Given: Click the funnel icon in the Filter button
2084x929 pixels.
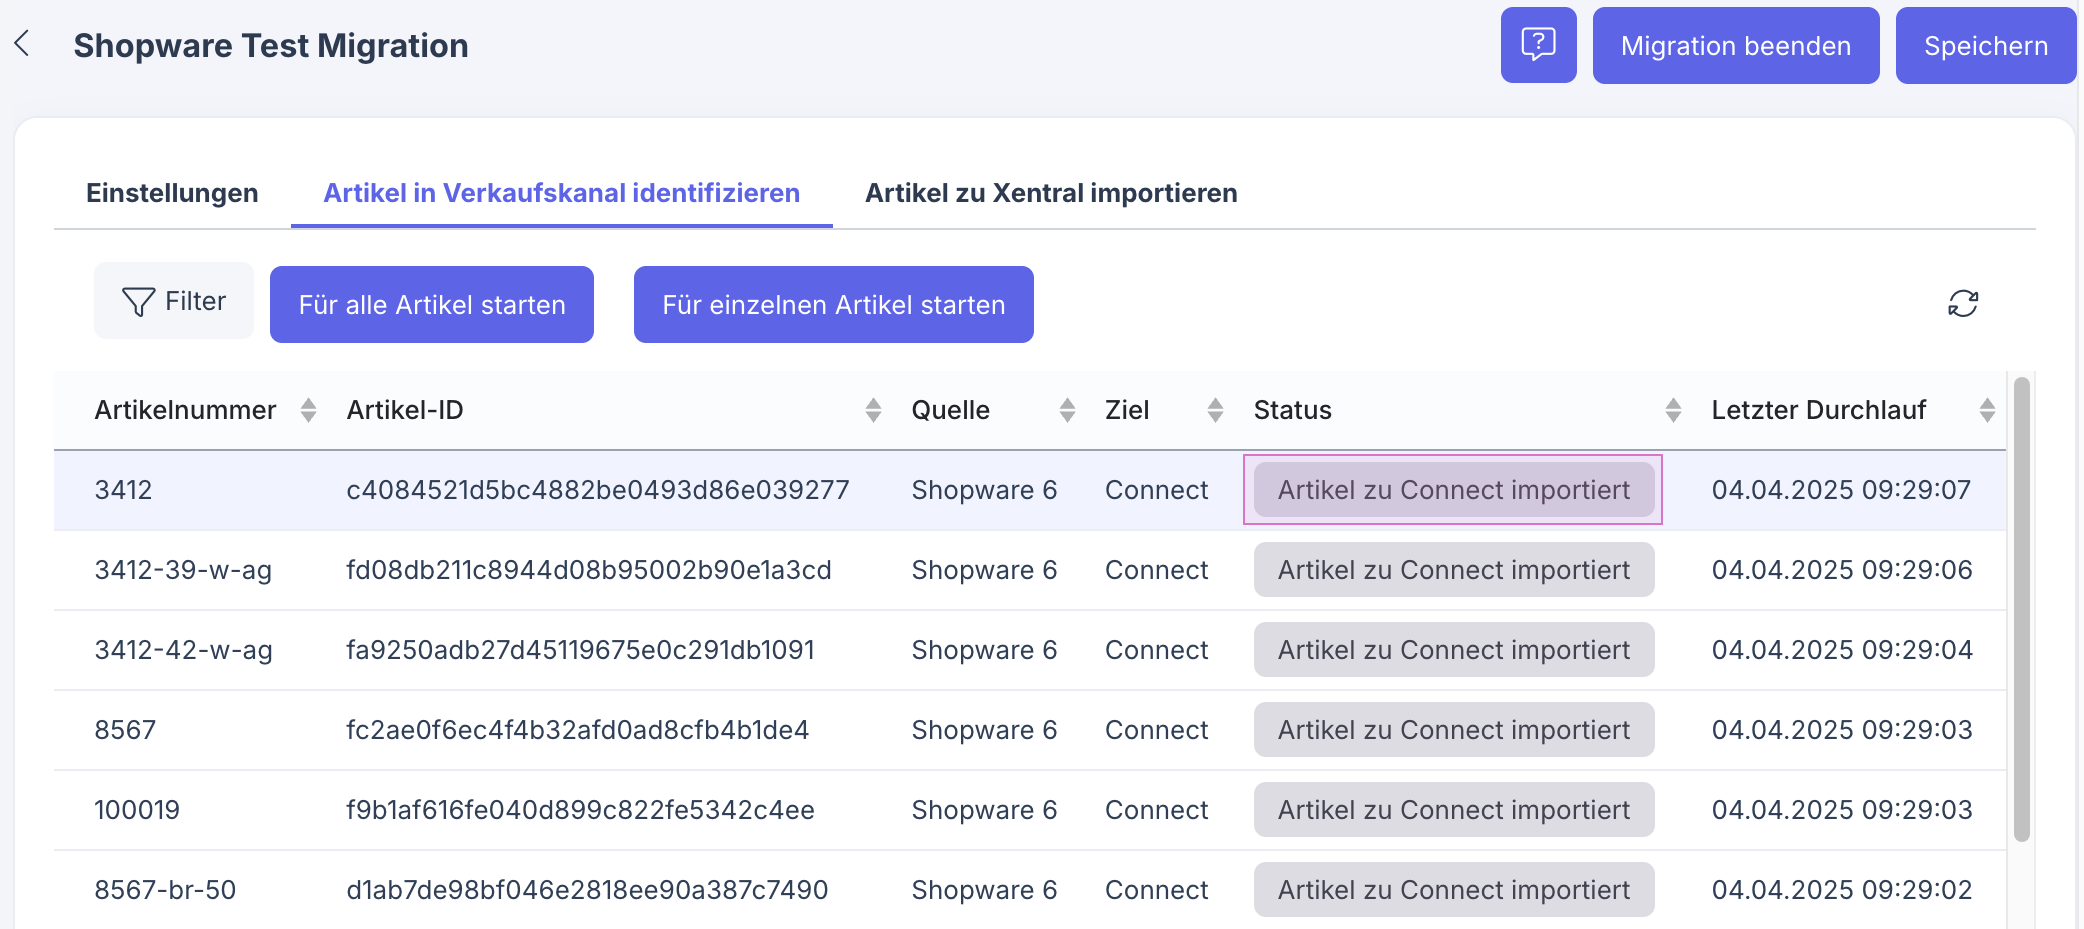Looking at the screenshot, I should point(139,300).
